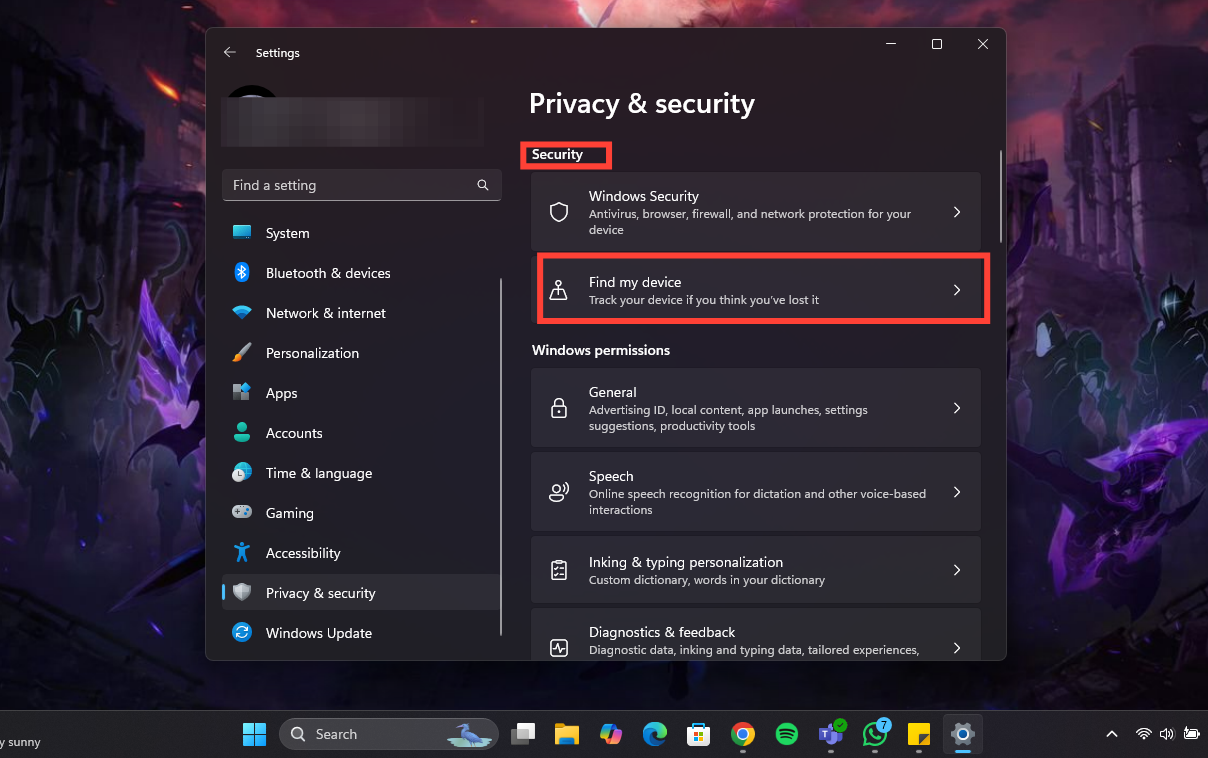Click the Speech voice icon

(559, 492)
